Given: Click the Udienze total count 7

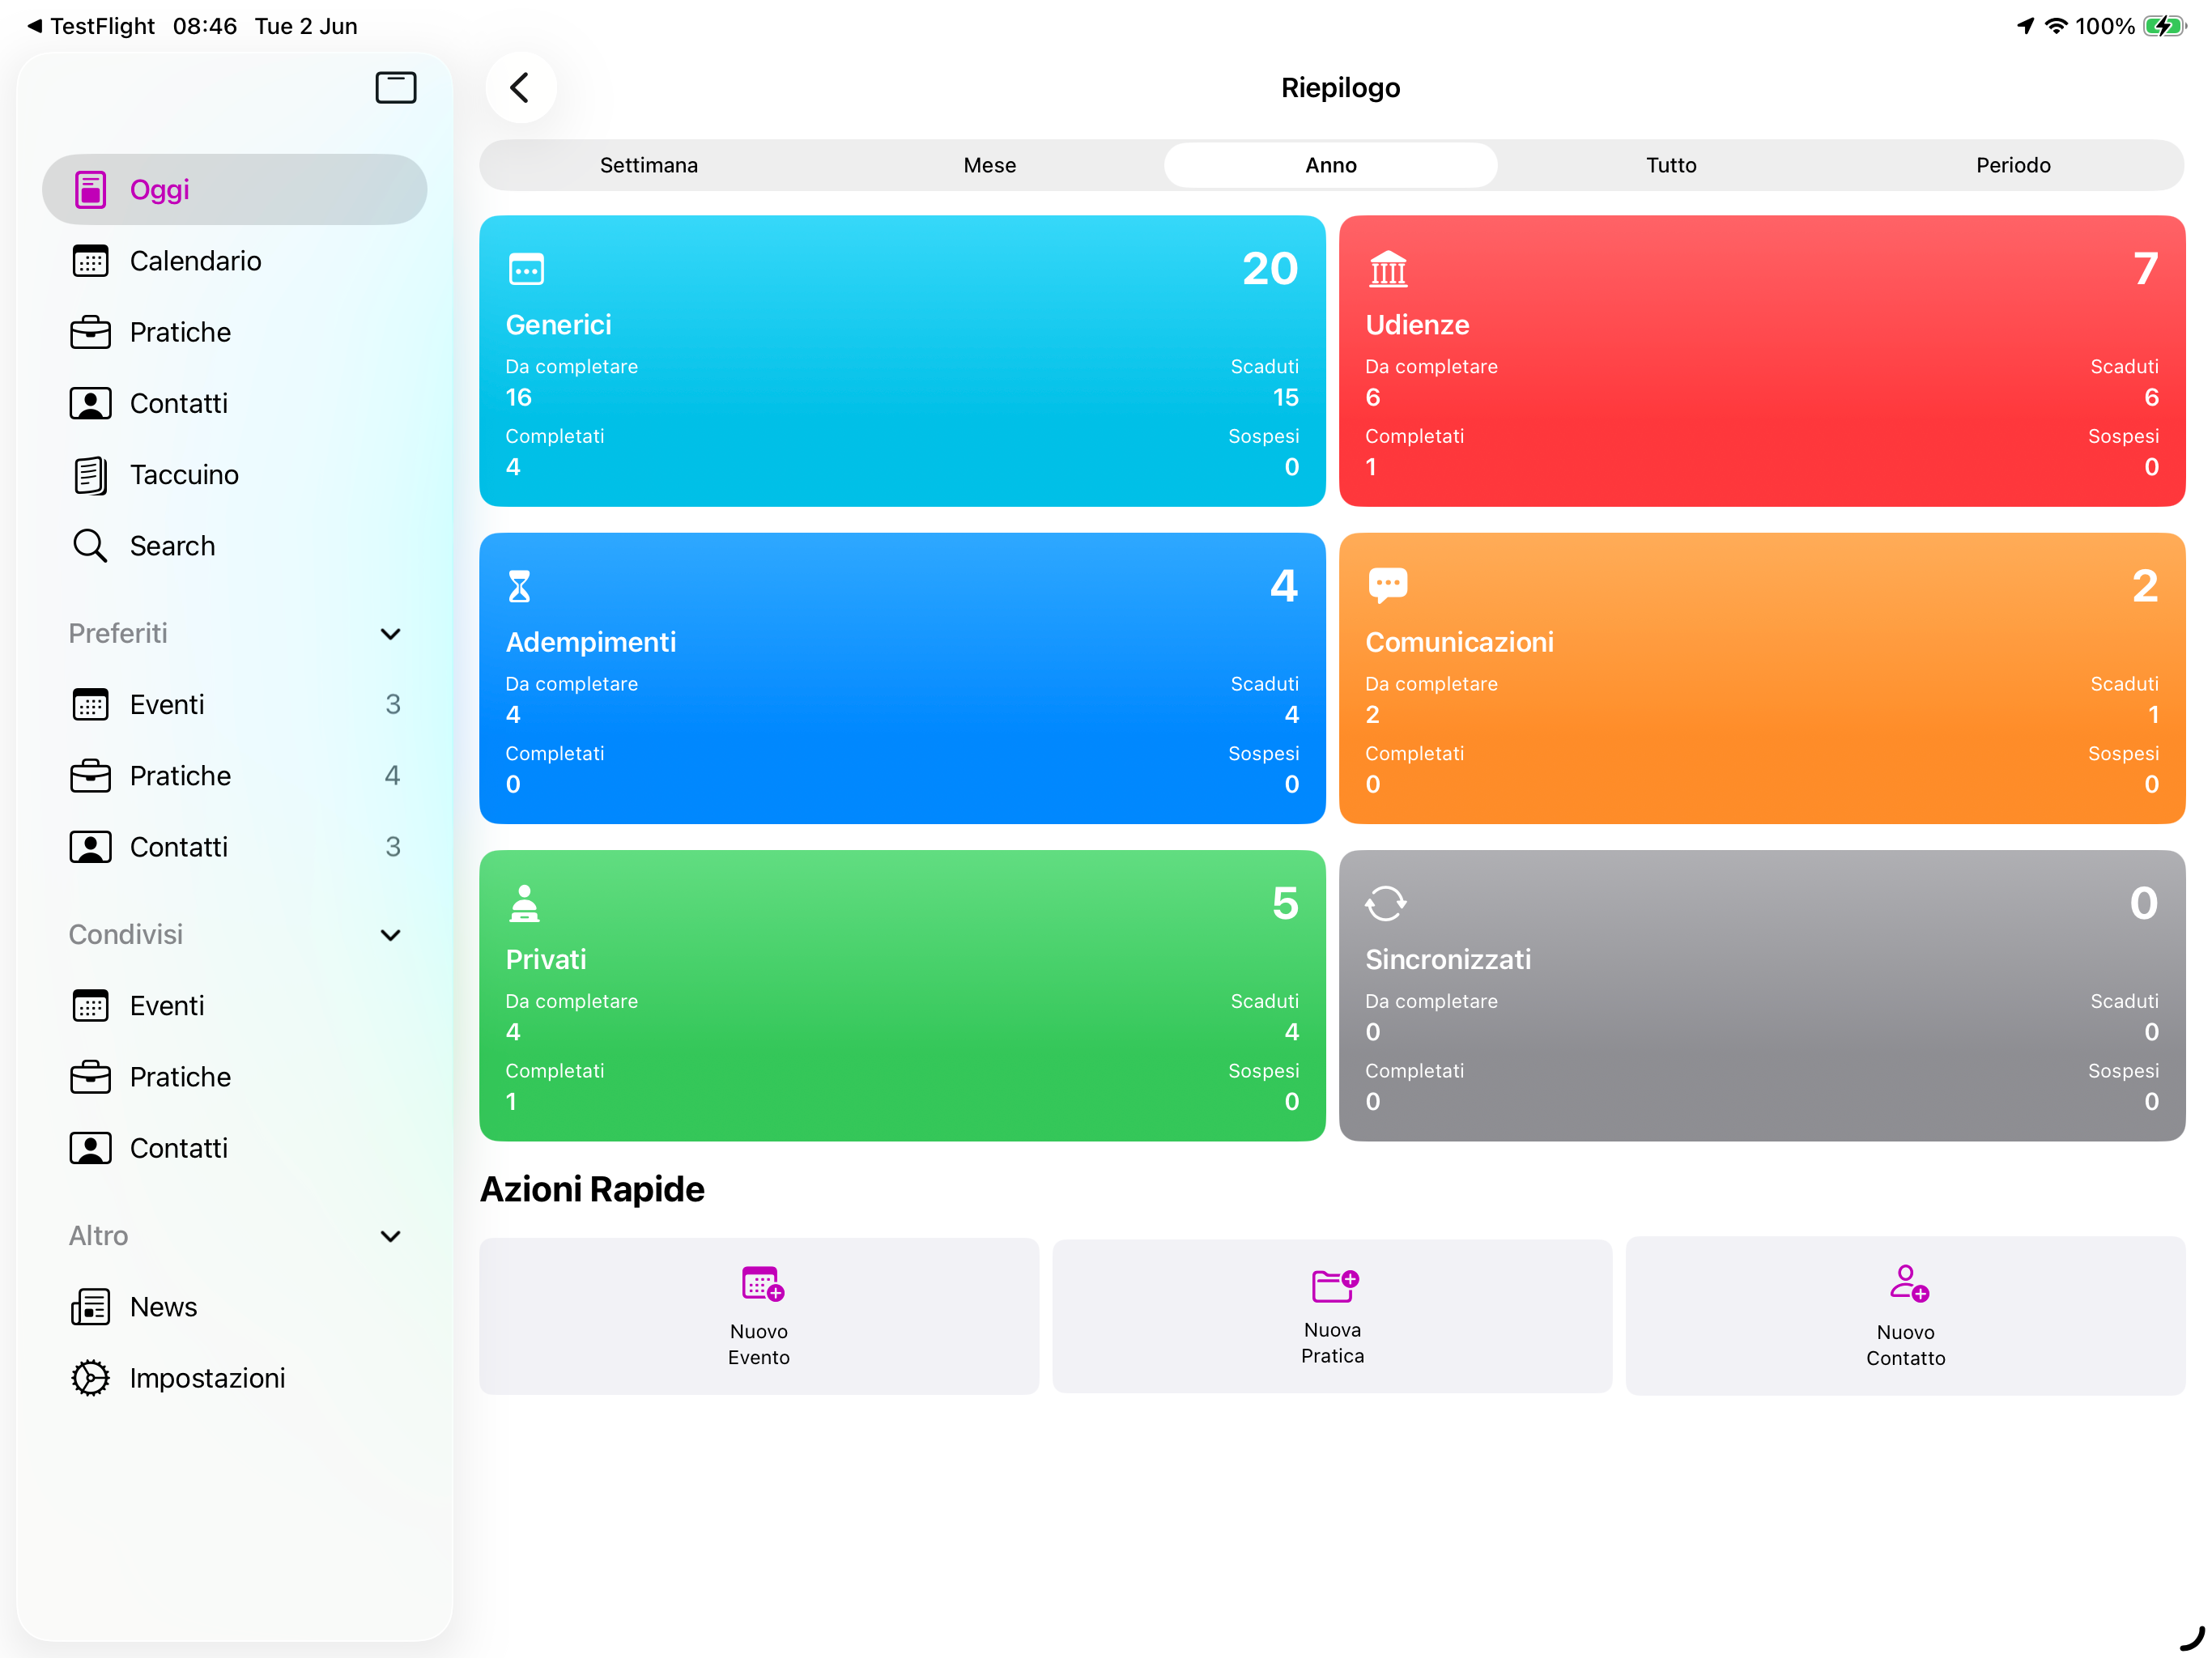Looking at the screenshot, I should pyautogui.click(x=2146, y=268).
